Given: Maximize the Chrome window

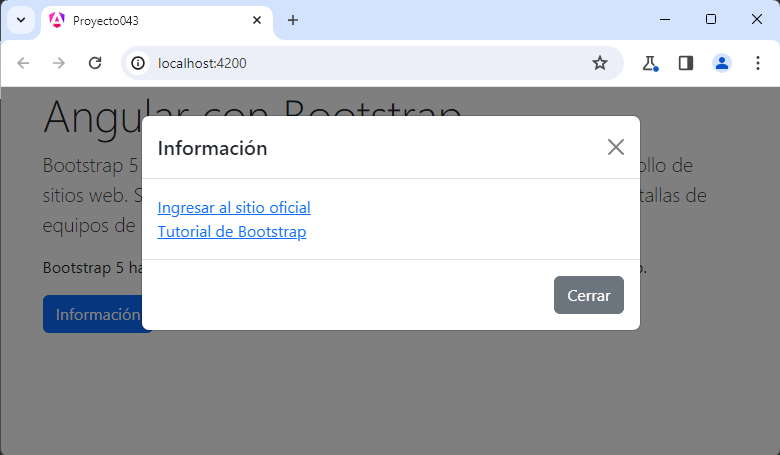Looking at the screenshot, I should point(711,19).
